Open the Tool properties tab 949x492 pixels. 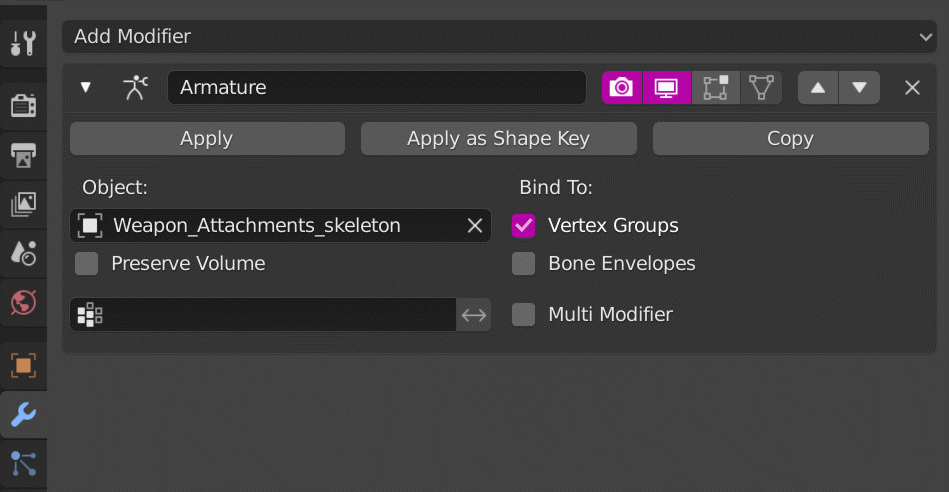click(x=22, y=43)
